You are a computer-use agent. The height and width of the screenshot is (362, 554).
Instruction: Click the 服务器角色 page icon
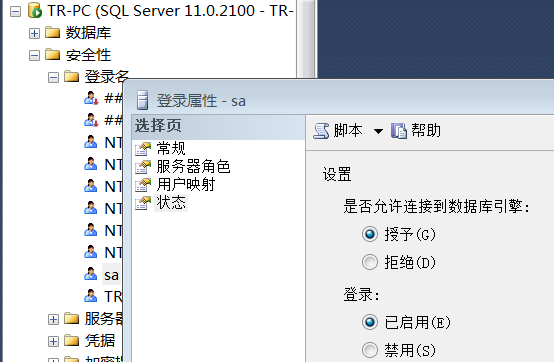pyautogui.click(x=143, y=167)
